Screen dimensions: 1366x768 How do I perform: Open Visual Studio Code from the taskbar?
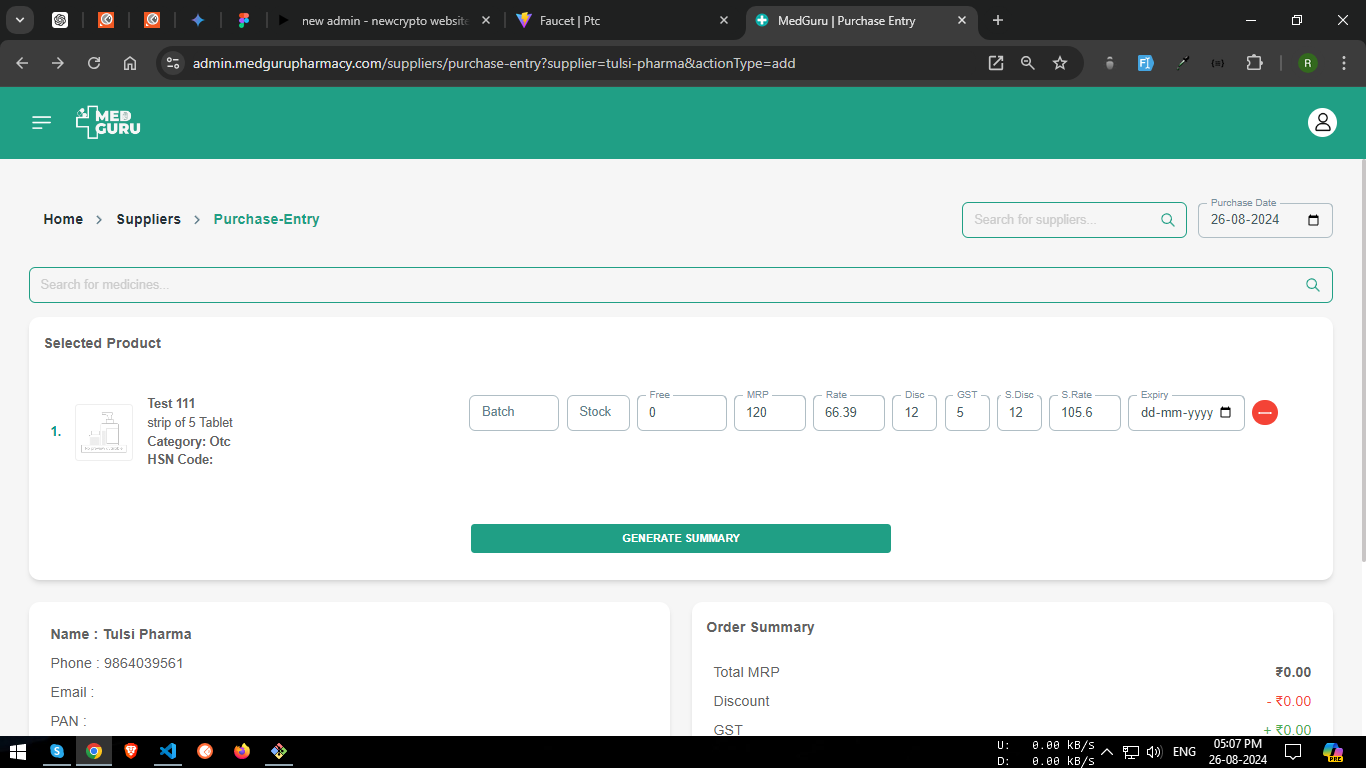(167, 751)
